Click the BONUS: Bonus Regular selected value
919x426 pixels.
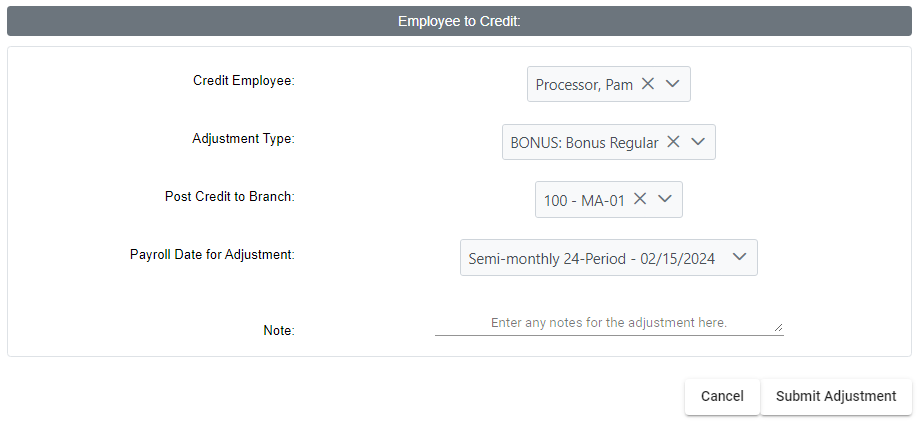584,142
